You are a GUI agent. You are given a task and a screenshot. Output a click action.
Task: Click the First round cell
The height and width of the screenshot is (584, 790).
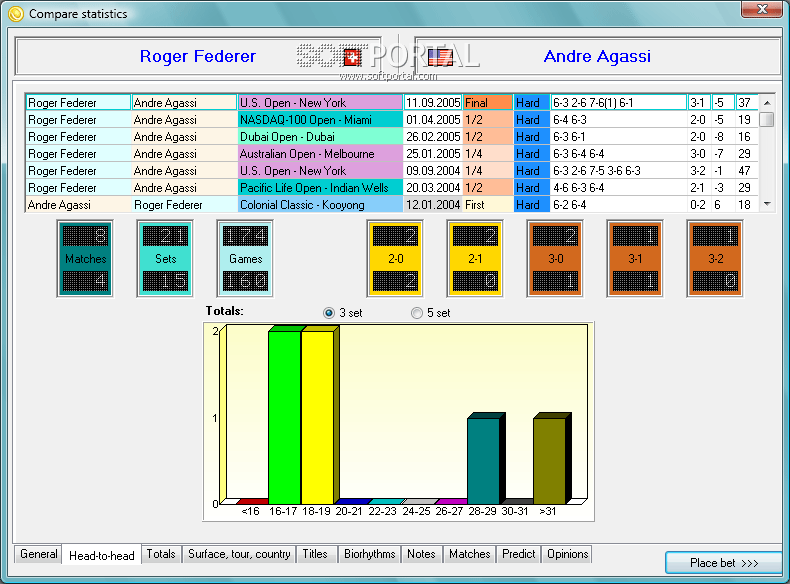coord(488,205)
